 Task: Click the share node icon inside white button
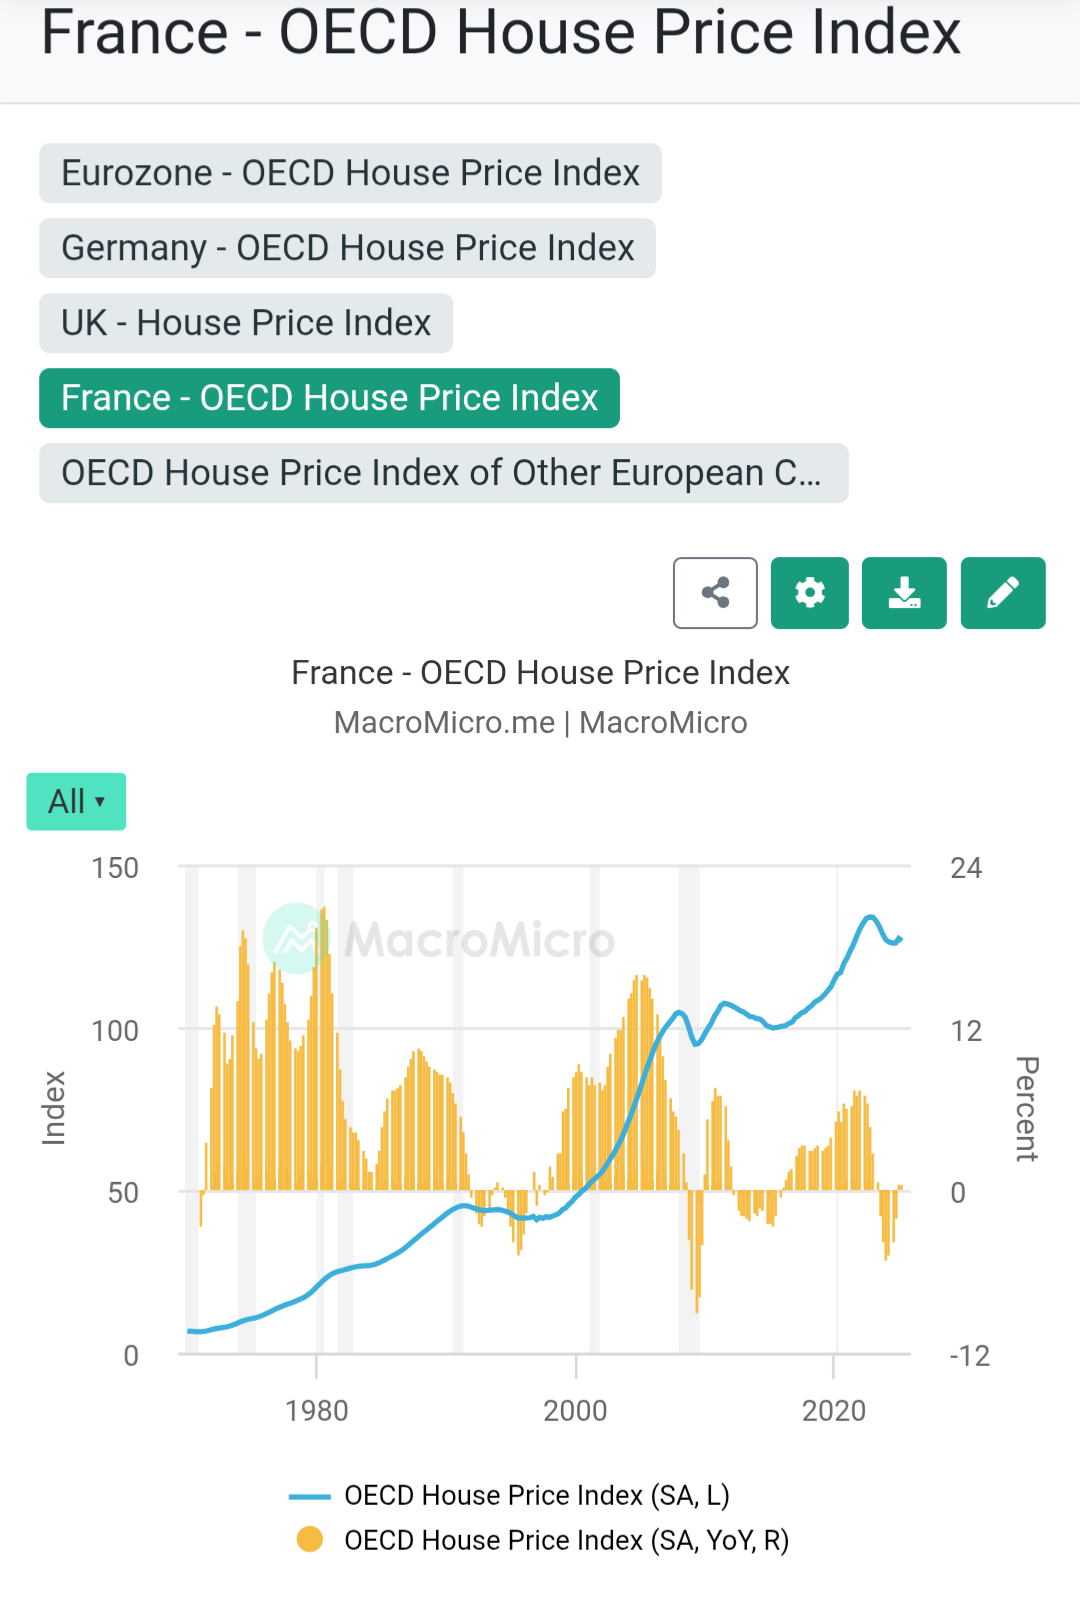point(714,593)
